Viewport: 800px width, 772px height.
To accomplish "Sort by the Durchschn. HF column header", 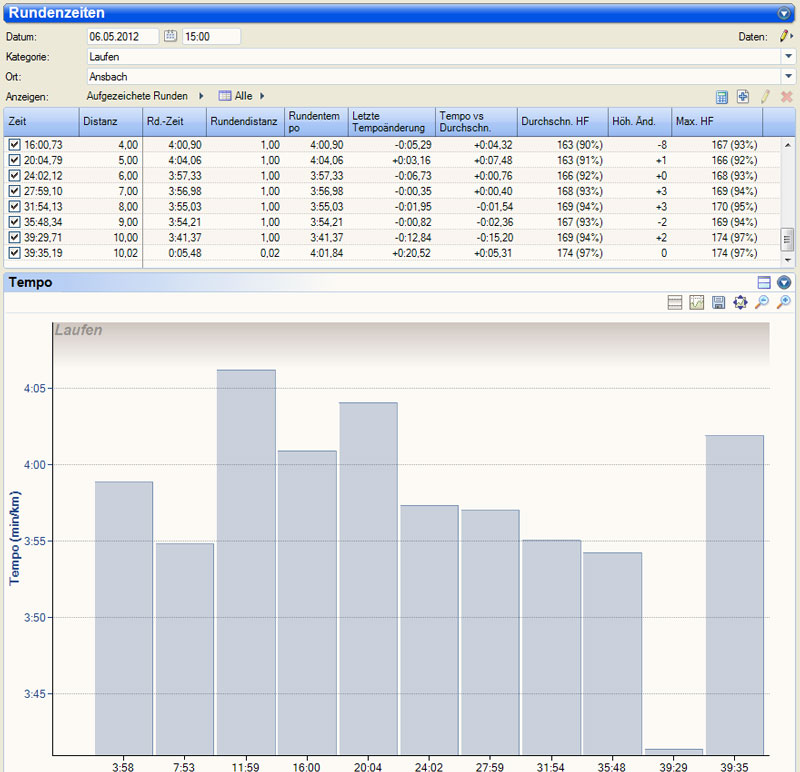I will (563, 121).
